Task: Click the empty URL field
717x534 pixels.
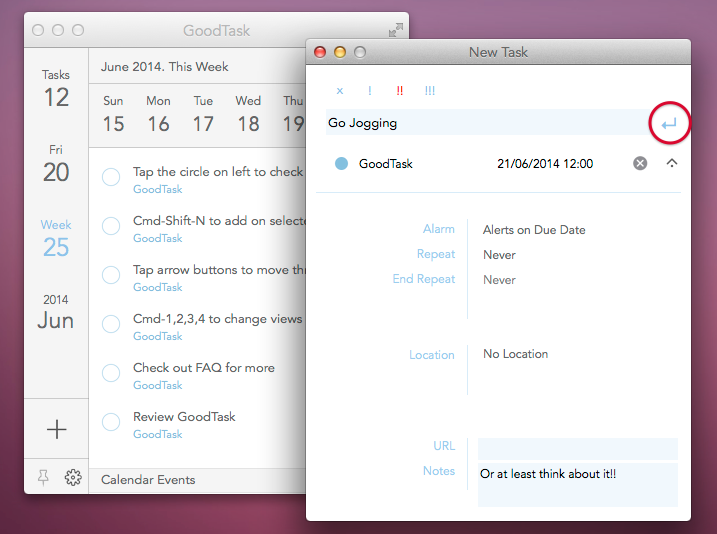Action: 578,448
